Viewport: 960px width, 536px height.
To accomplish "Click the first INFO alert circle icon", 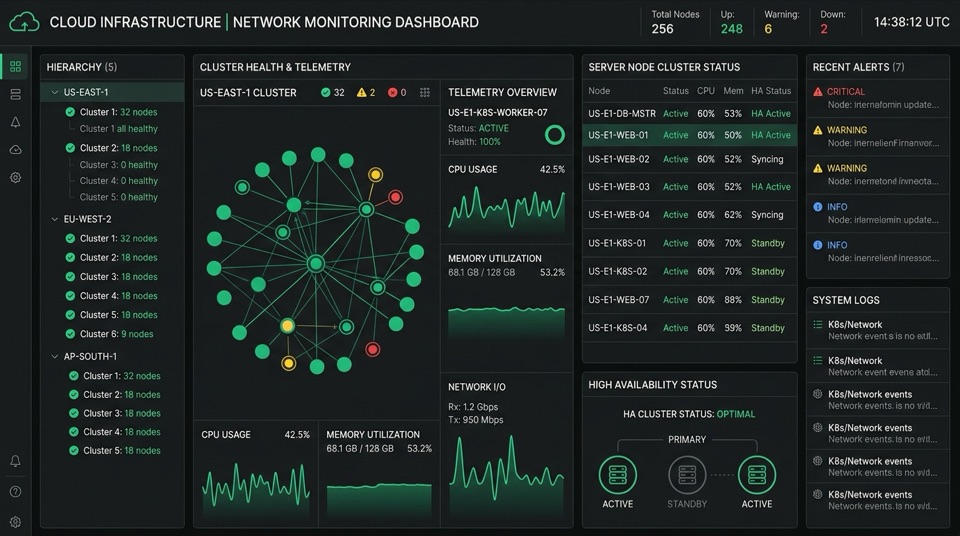I will [x=817, y=207].
